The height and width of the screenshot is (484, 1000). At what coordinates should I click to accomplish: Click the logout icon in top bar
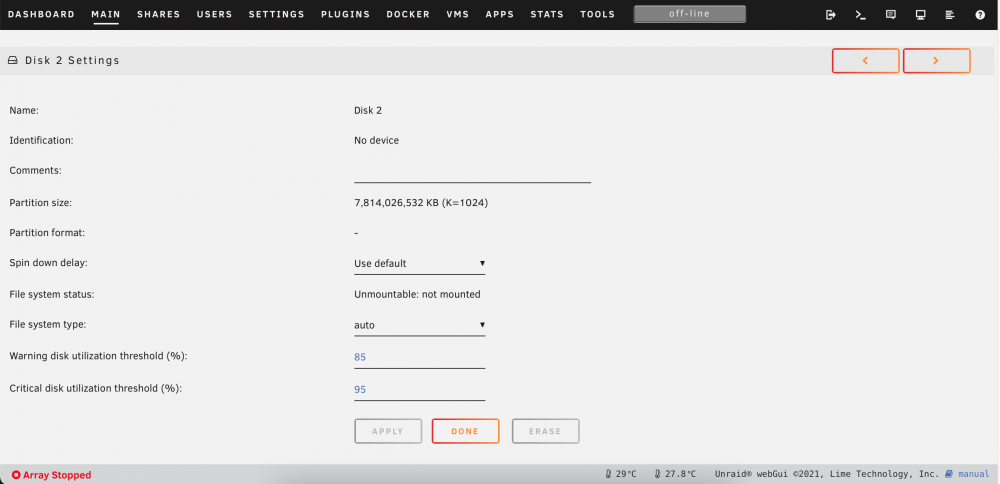pyautogui.click(x=830, y=15)
